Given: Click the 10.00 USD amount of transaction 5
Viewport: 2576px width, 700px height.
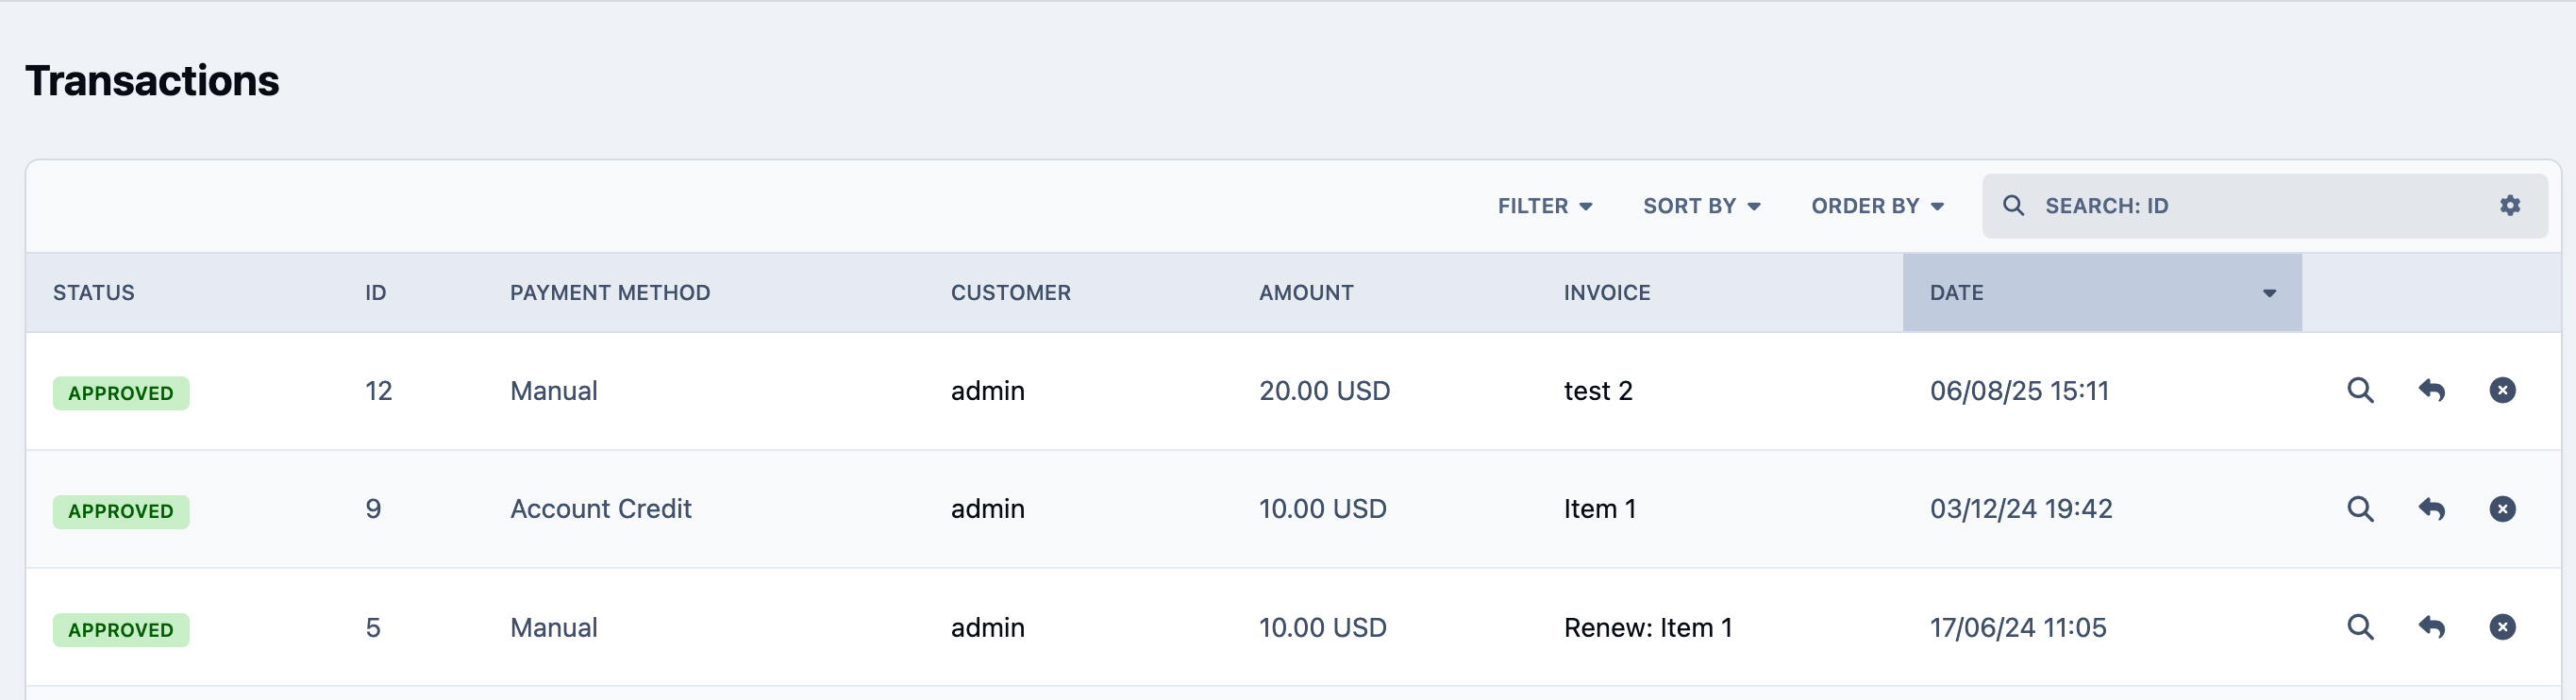Looking at the screenshot, I should pyautogui.click(x=1322, y=628).
